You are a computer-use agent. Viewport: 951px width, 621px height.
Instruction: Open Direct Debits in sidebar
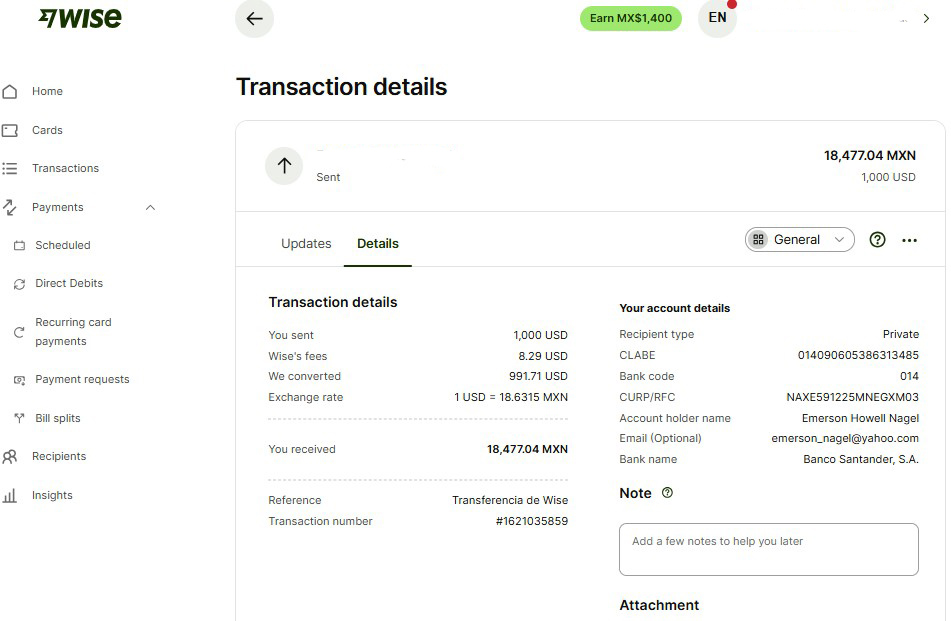coord(68,284)
